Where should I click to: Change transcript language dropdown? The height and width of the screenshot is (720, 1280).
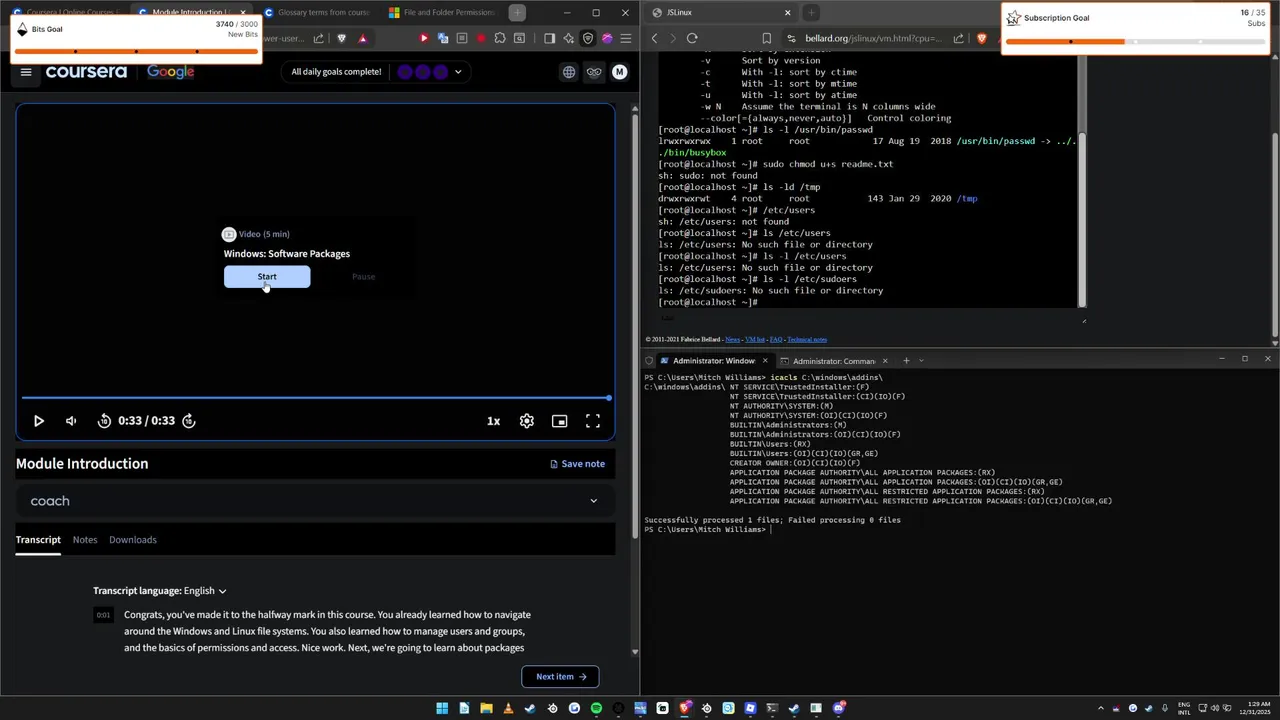[204, 591]
